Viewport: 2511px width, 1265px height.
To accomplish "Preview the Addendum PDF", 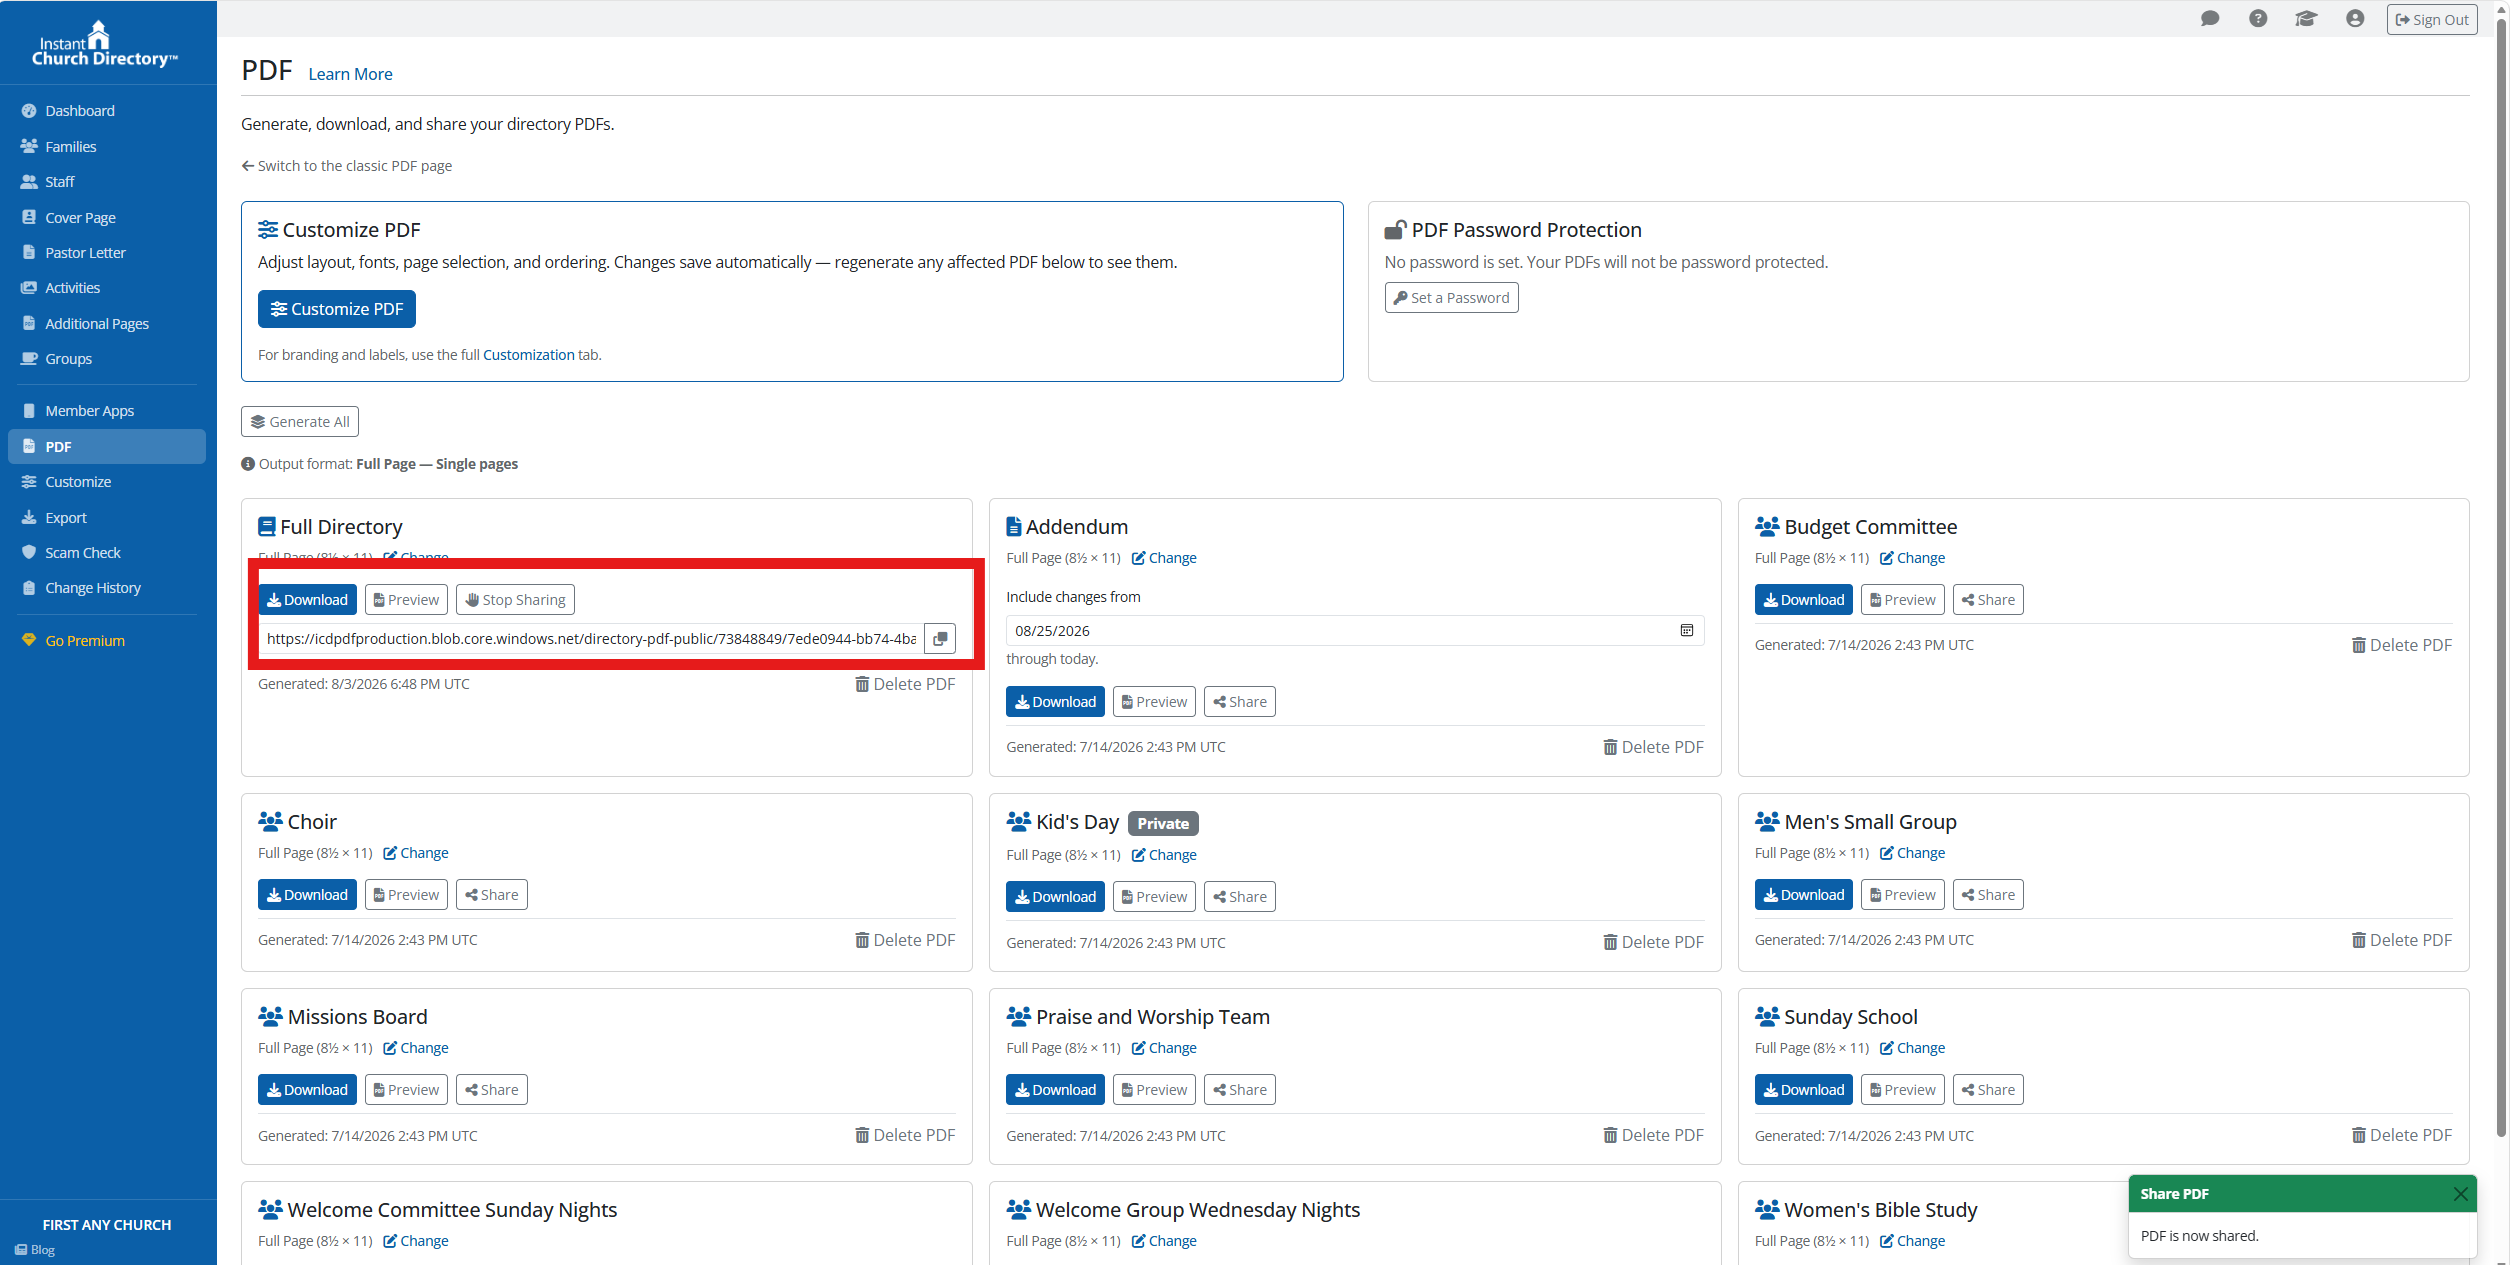I will [1154, 702].
